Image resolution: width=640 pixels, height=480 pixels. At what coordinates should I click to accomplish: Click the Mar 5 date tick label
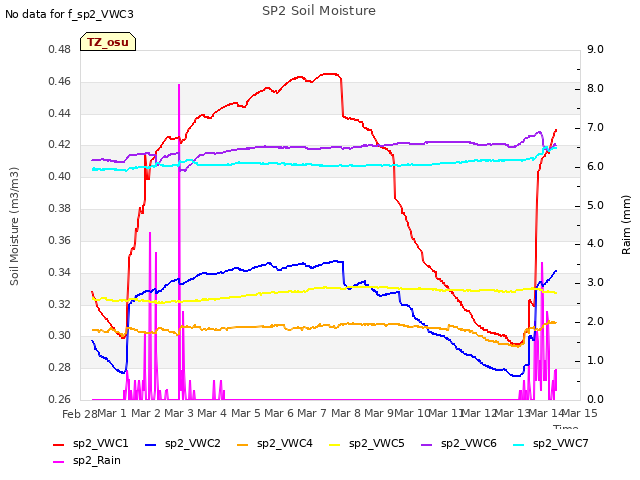pos(246,413)
